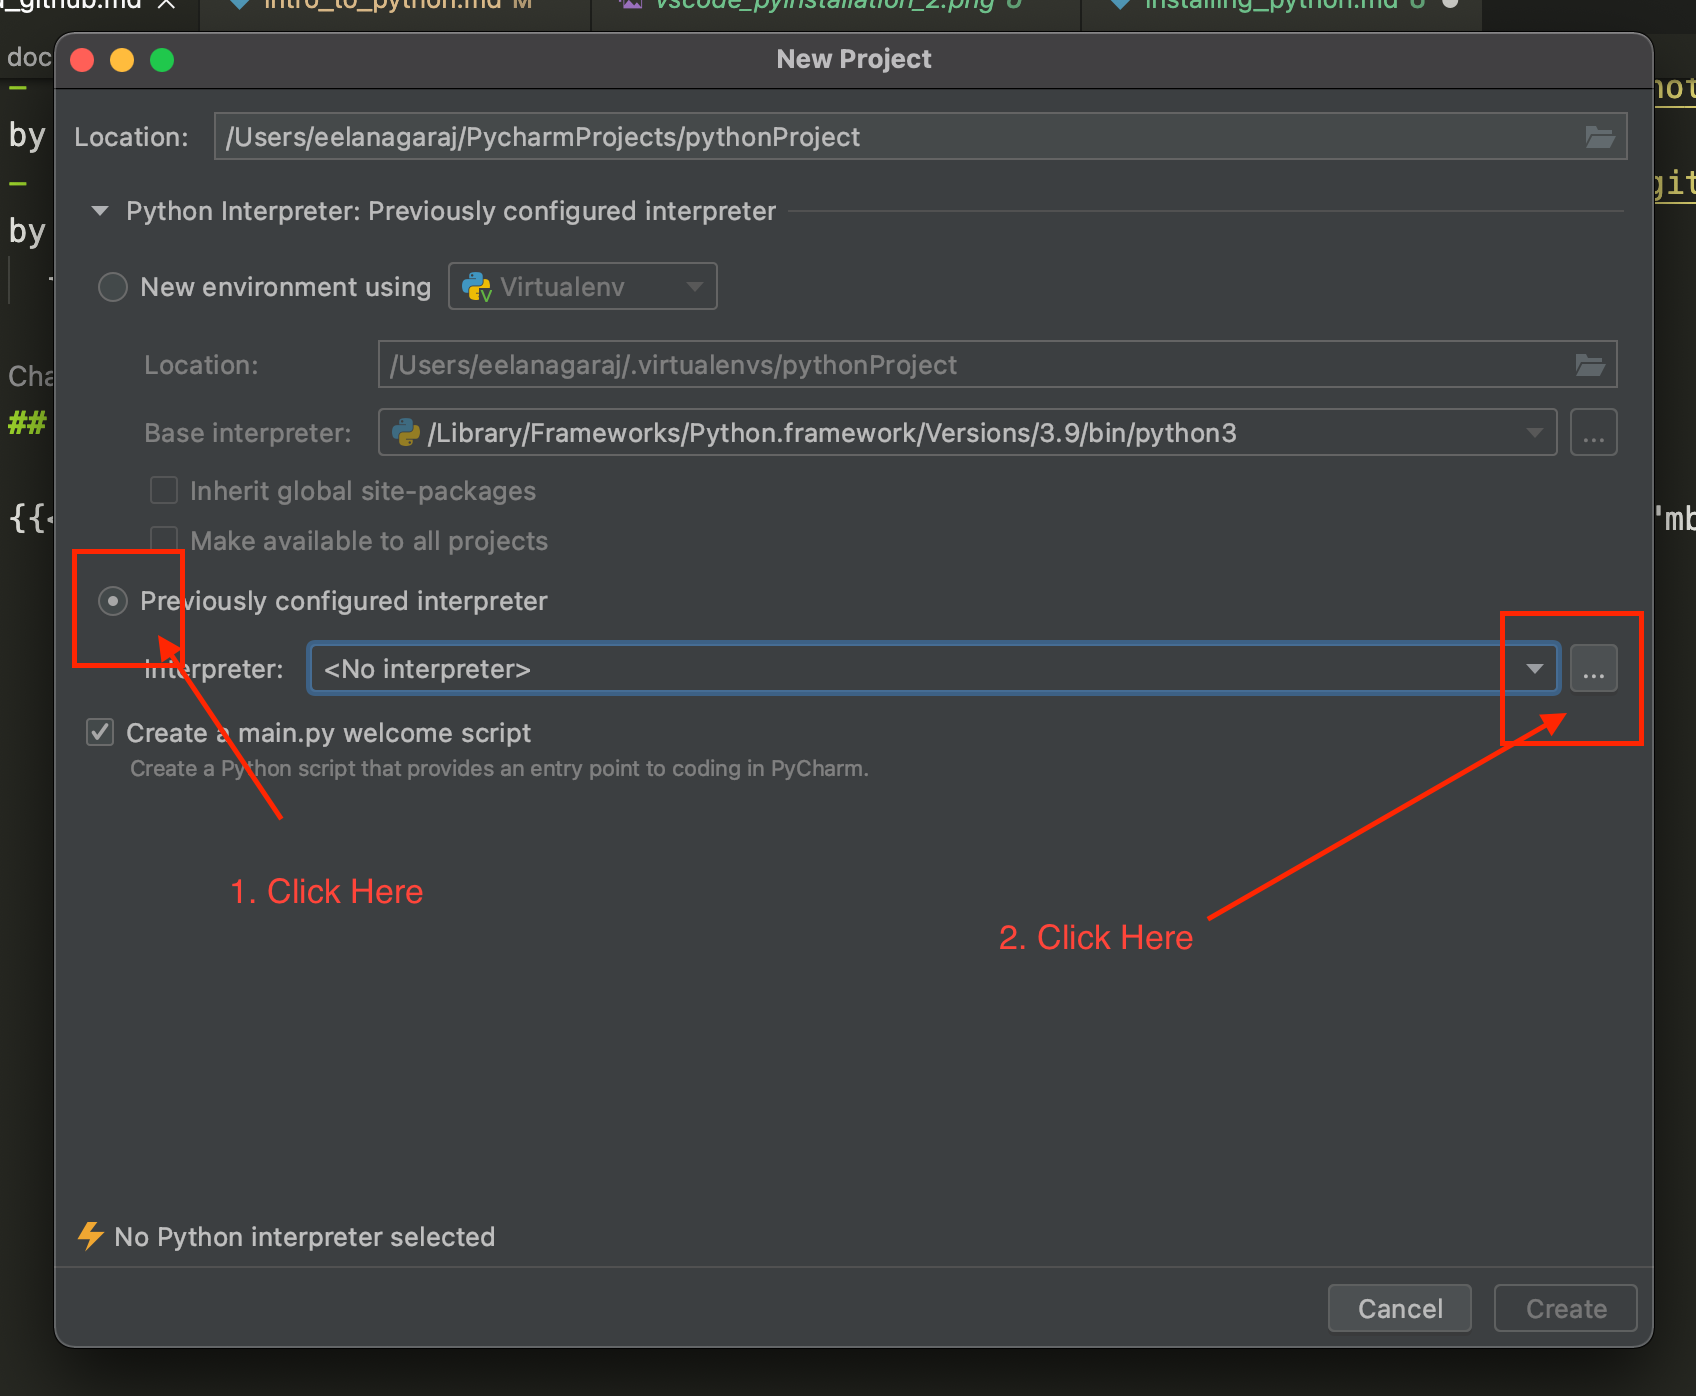Select Previously configured interpreter radio button

(x=113, y=601)
